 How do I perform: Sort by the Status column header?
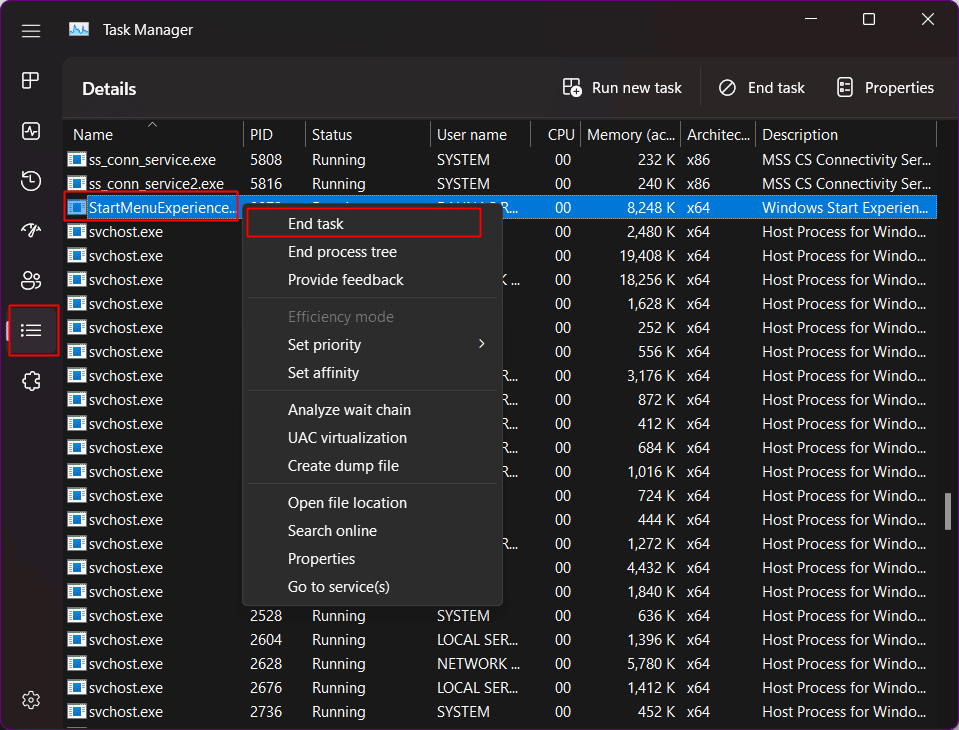coord(368,135)
